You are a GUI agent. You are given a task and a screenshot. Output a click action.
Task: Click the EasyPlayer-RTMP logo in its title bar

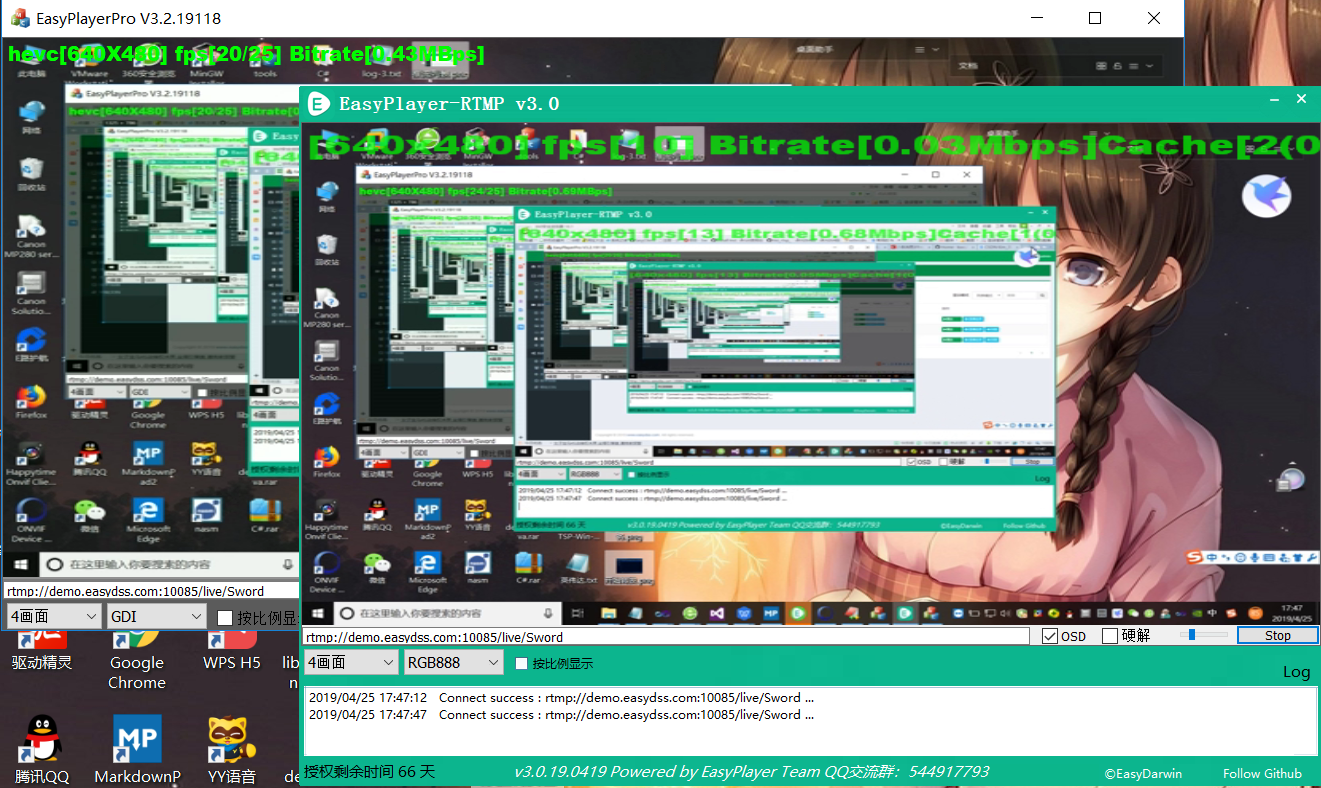pos(318,104)
